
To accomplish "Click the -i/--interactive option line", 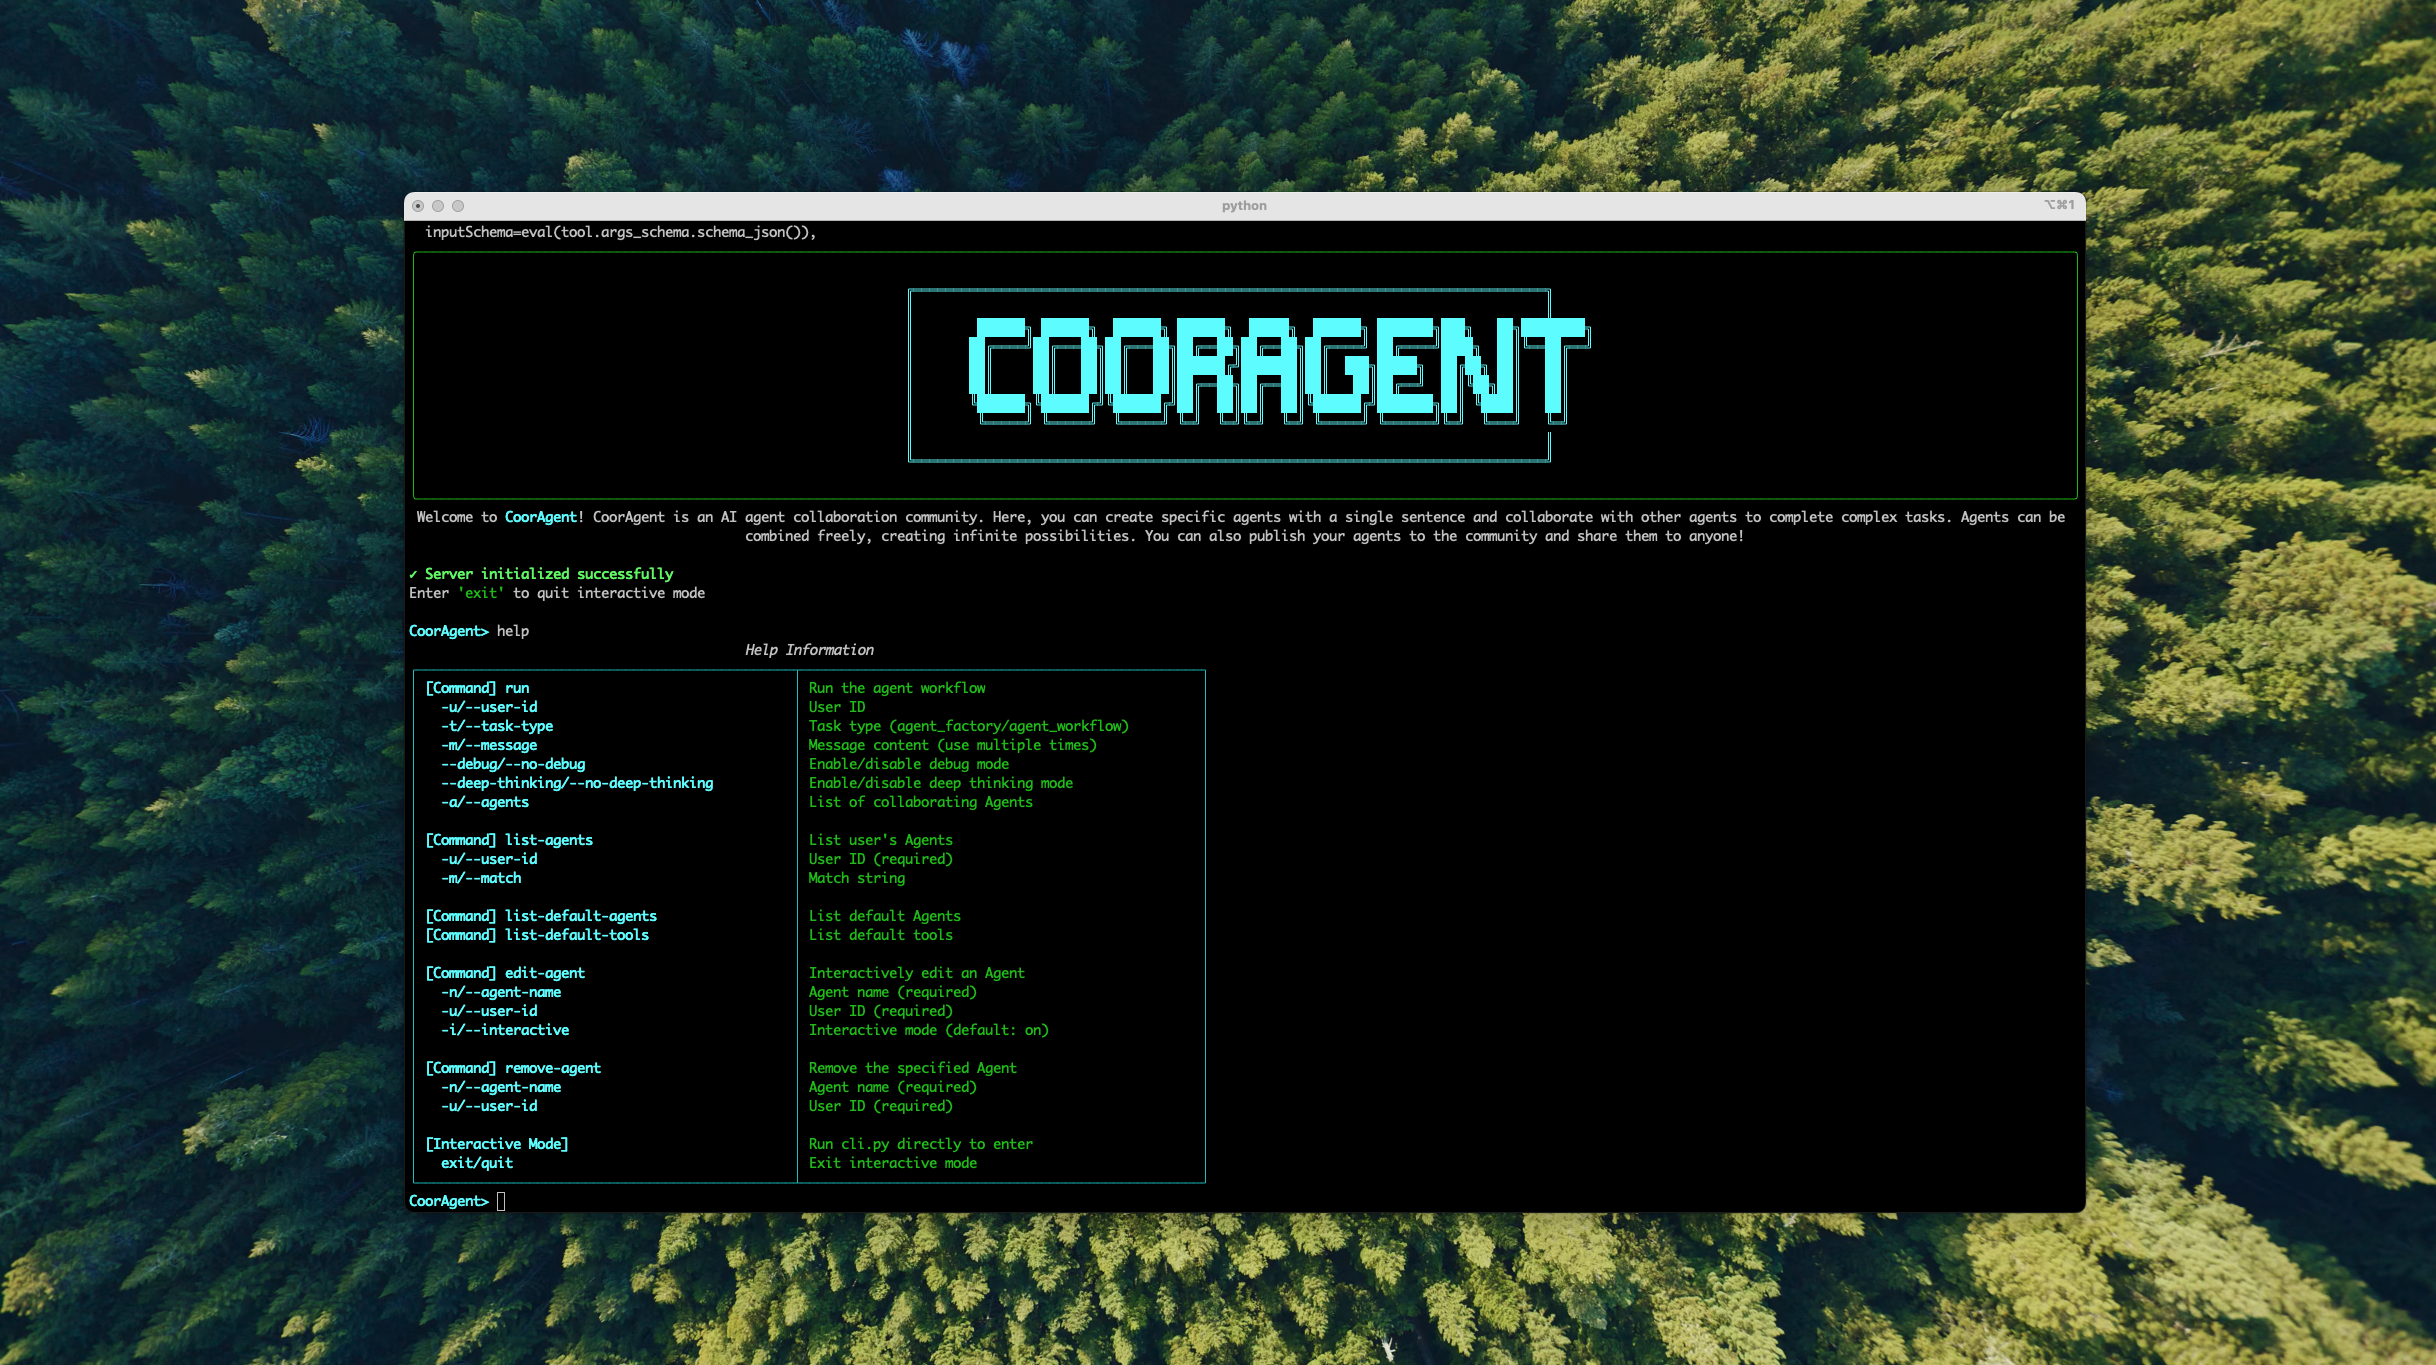I will click(505, 1030).
